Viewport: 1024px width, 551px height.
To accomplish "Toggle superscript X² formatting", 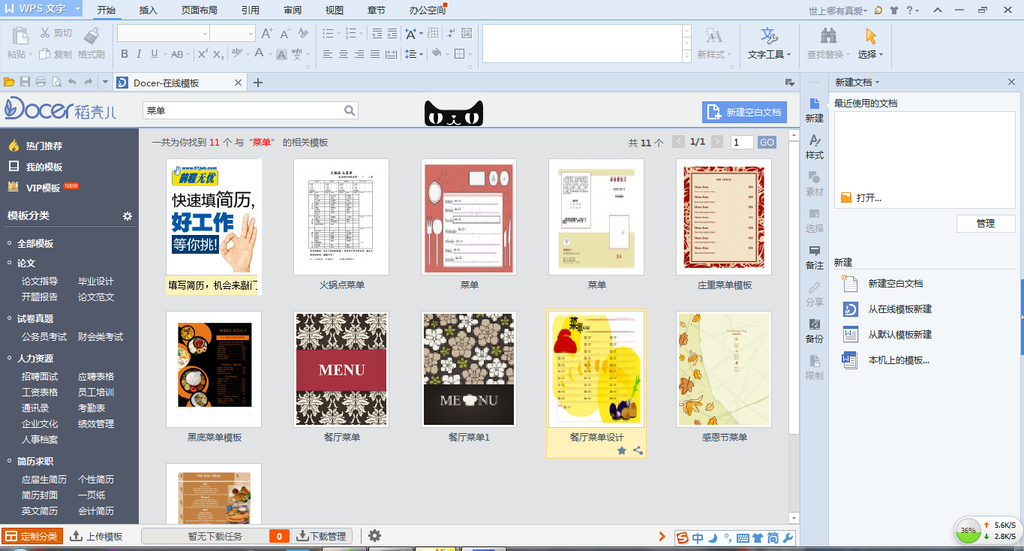I will click(202, 54).
